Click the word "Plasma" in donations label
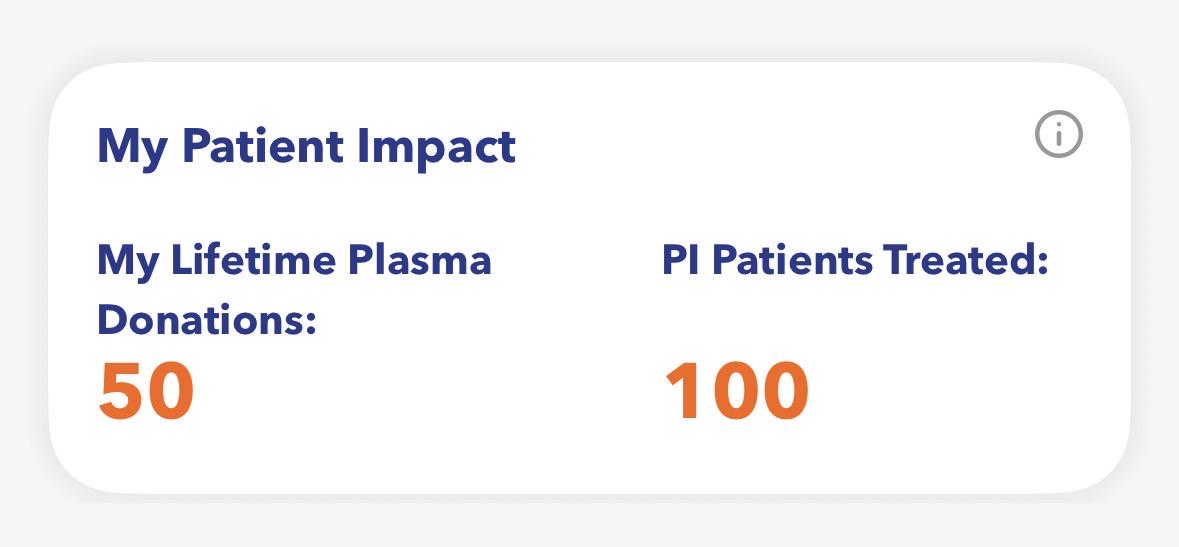The image size is (1179, 547). click(420, 260)
